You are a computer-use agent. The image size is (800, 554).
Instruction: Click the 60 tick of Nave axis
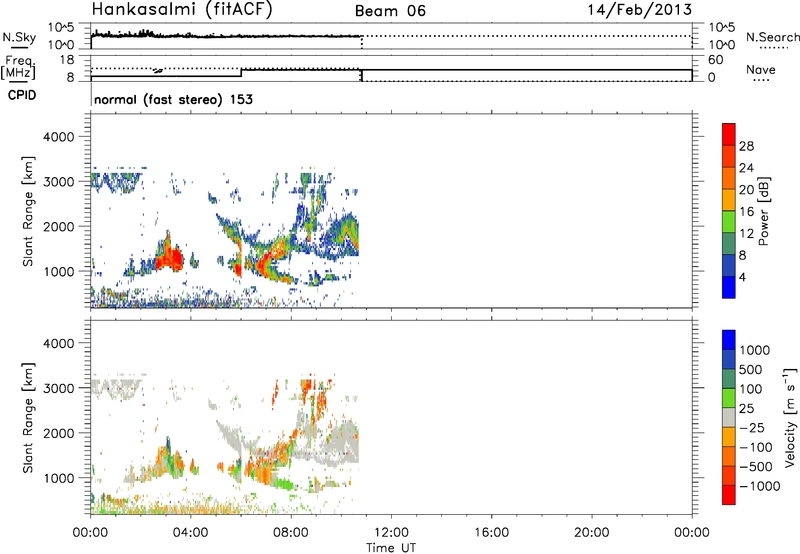coord(715,60)
